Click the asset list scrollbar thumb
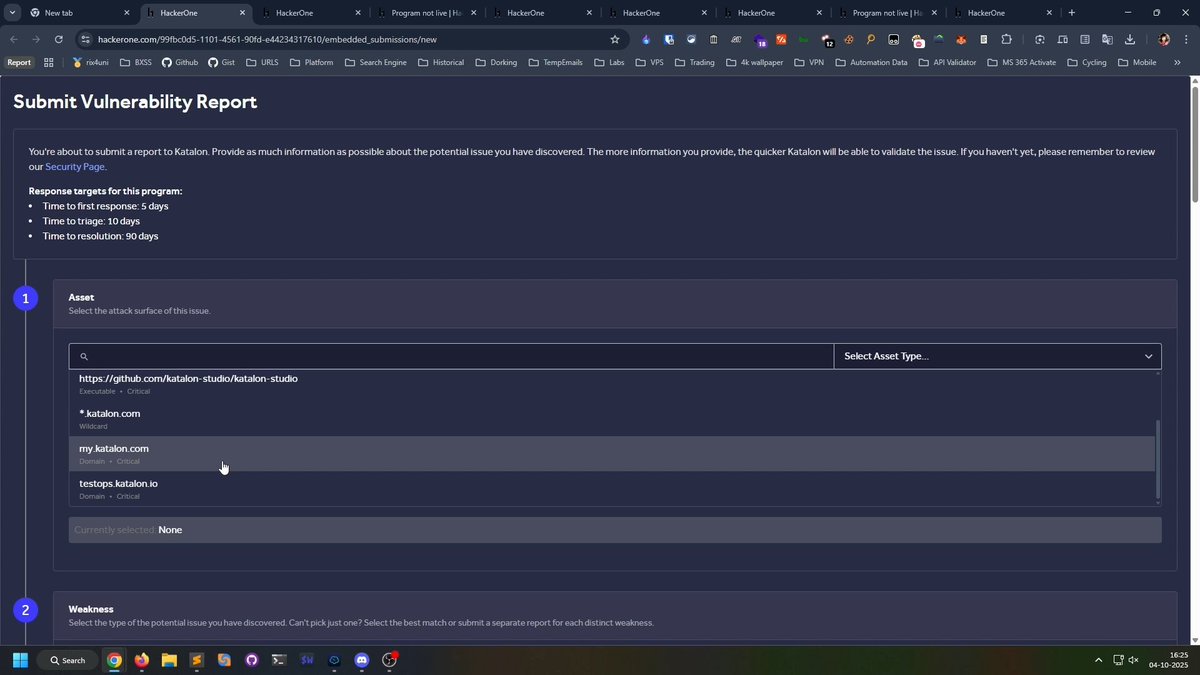Screen dimensions: 1200x675 [1158, 458]
